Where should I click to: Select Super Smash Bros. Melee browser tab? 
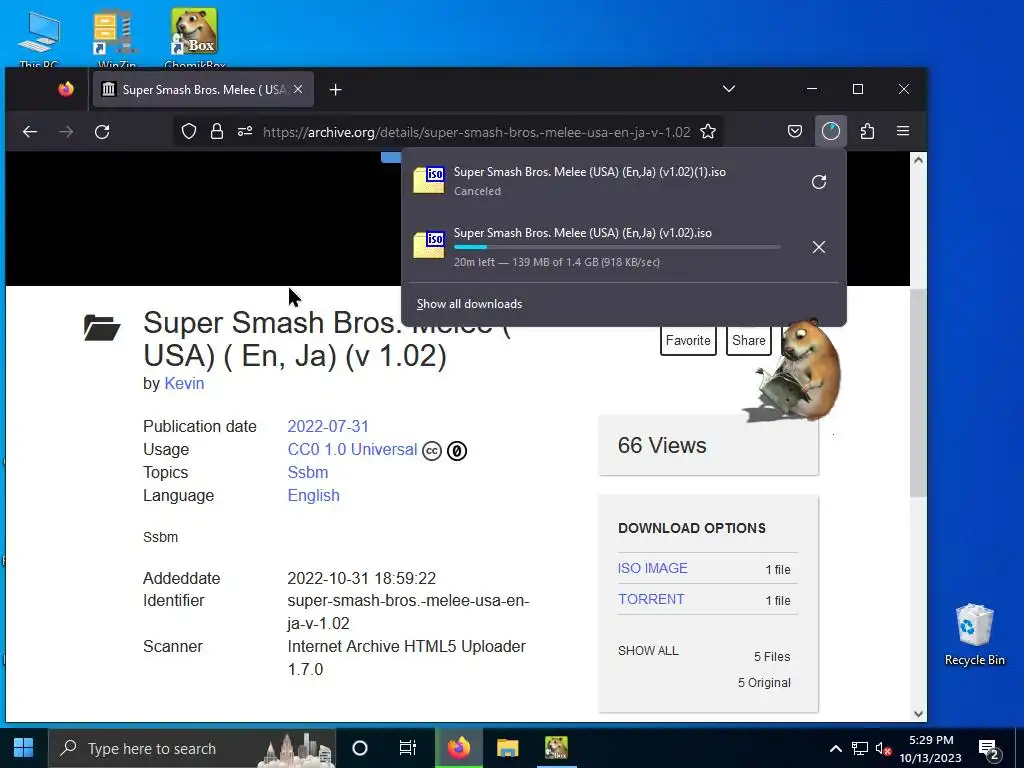[x=203, y=89]
